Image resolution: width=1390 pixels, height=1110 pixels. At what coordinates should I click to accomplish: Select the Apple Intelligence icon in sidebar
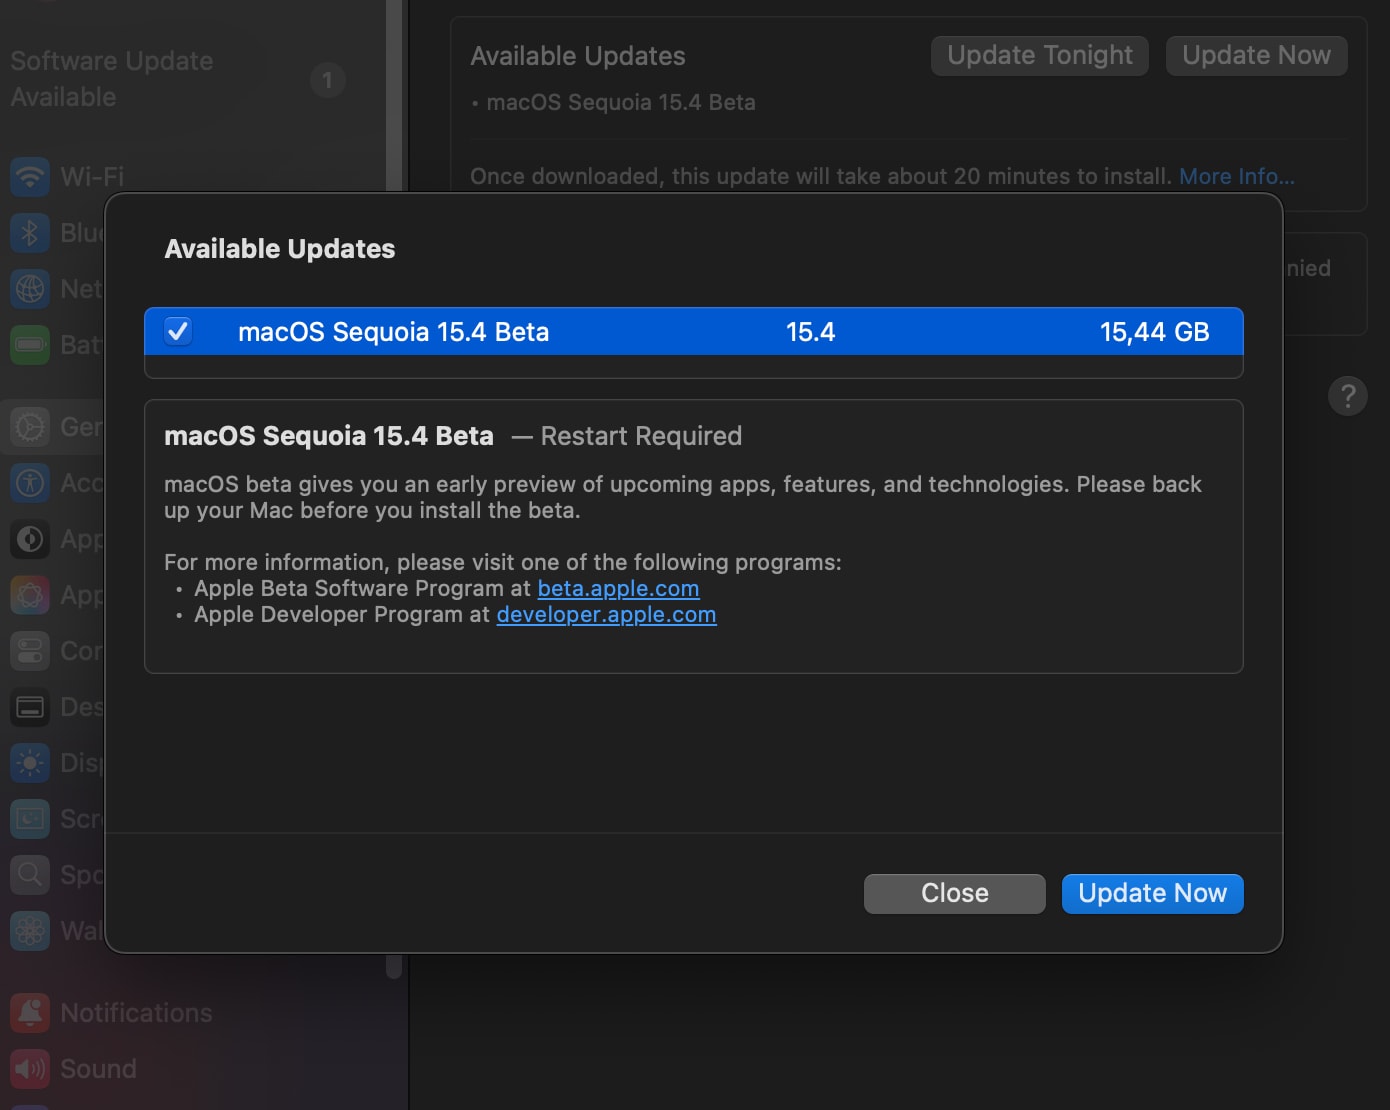point(30,595)
